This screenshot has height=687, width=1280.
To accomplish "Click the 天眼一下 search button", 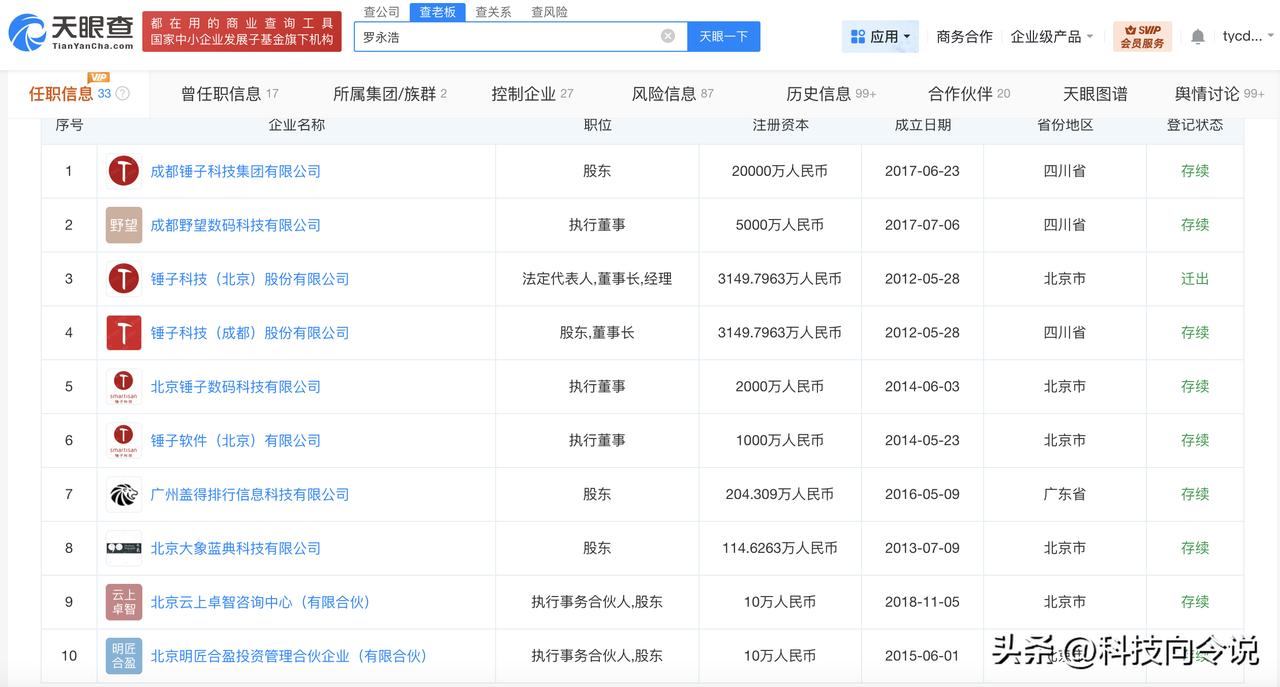I will pyautogui.click(x=723, y=36).
